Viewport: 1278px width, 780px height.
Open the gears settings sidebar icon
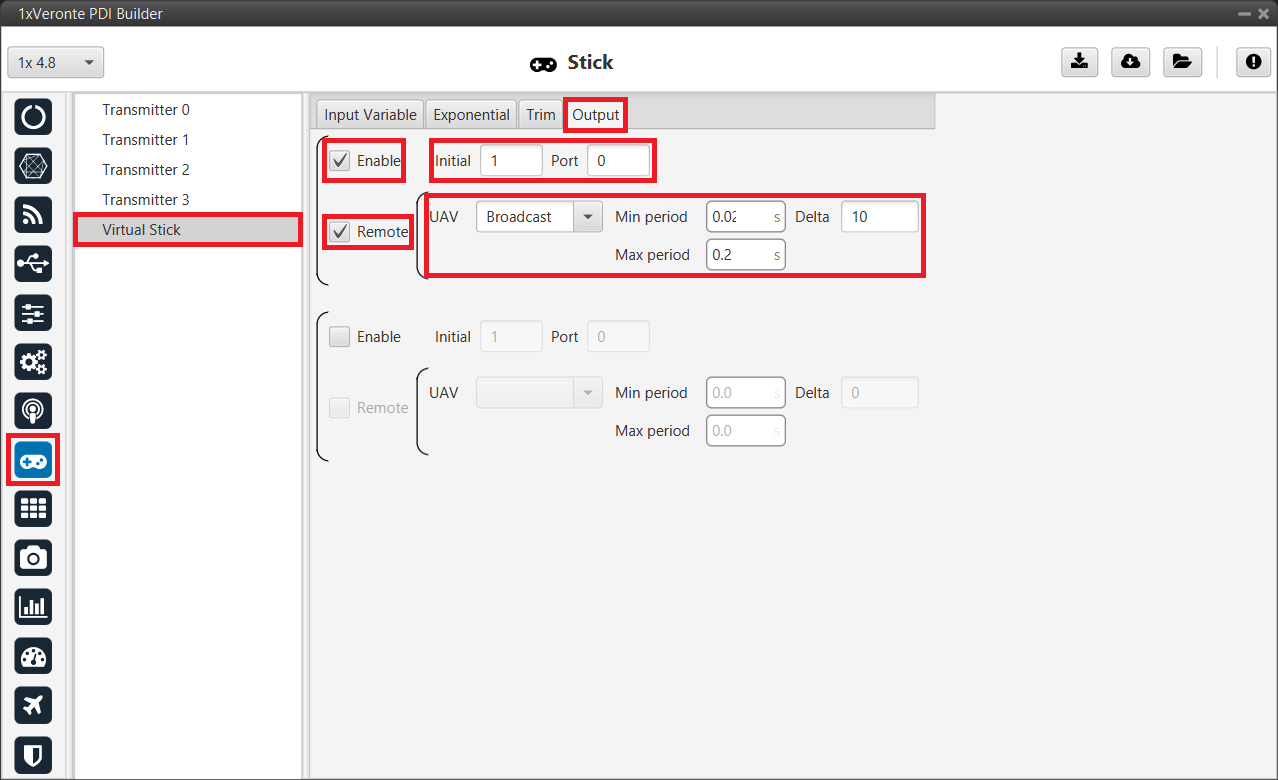tap(33, 362)
